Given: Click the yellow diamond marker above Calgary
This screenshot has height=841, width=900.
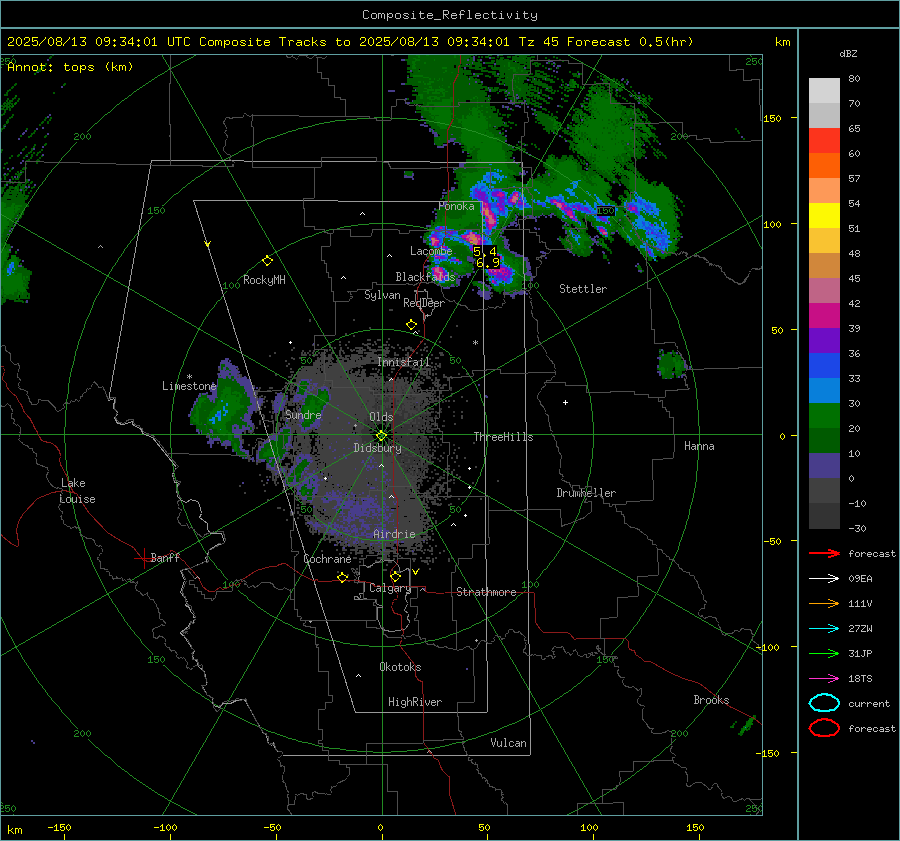Looking at the screenshot, I should pyautogui.click(x=395, y=576).
